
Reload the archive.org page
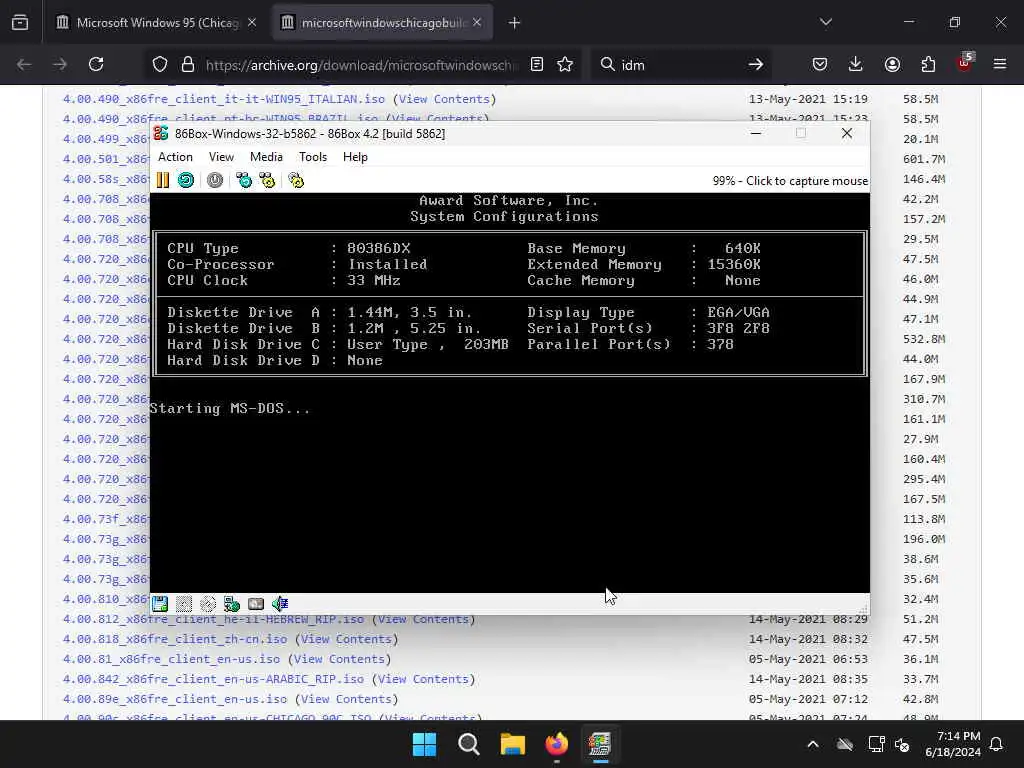96,64
